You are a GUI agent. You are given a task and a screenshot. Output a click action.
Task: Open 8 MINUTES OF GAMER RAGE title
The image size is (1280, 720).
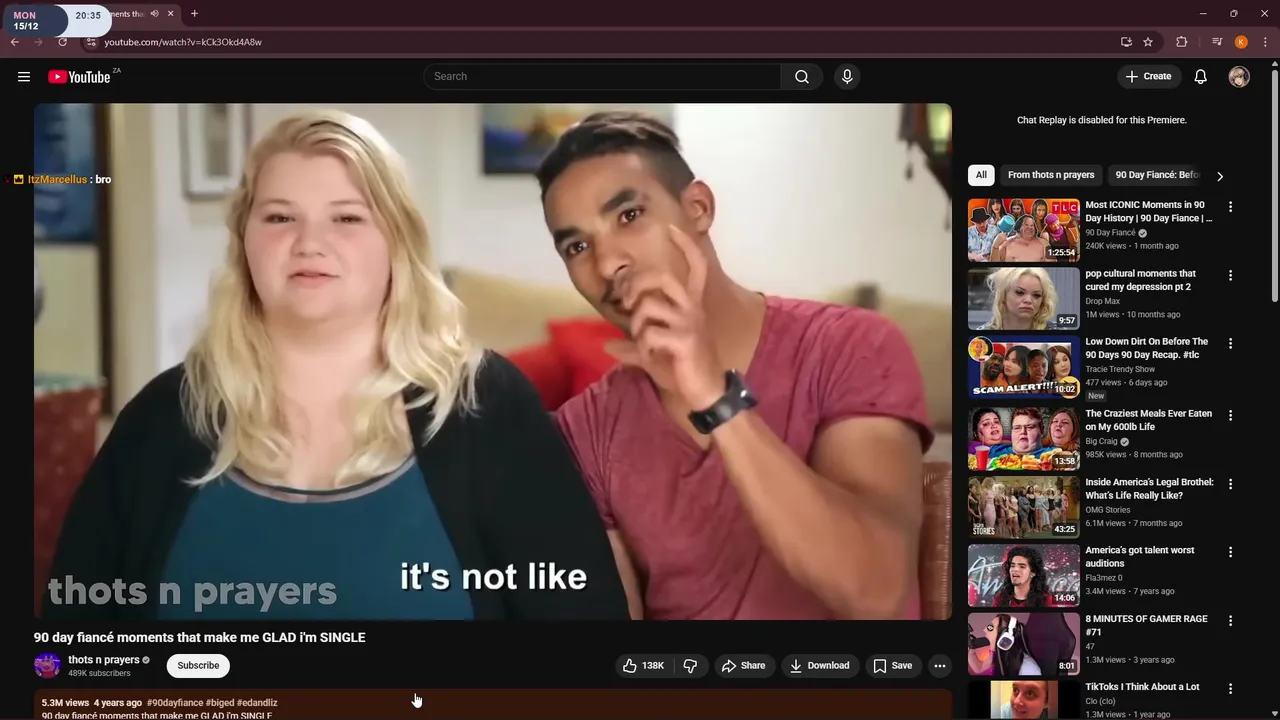(x=1146, y=625)
